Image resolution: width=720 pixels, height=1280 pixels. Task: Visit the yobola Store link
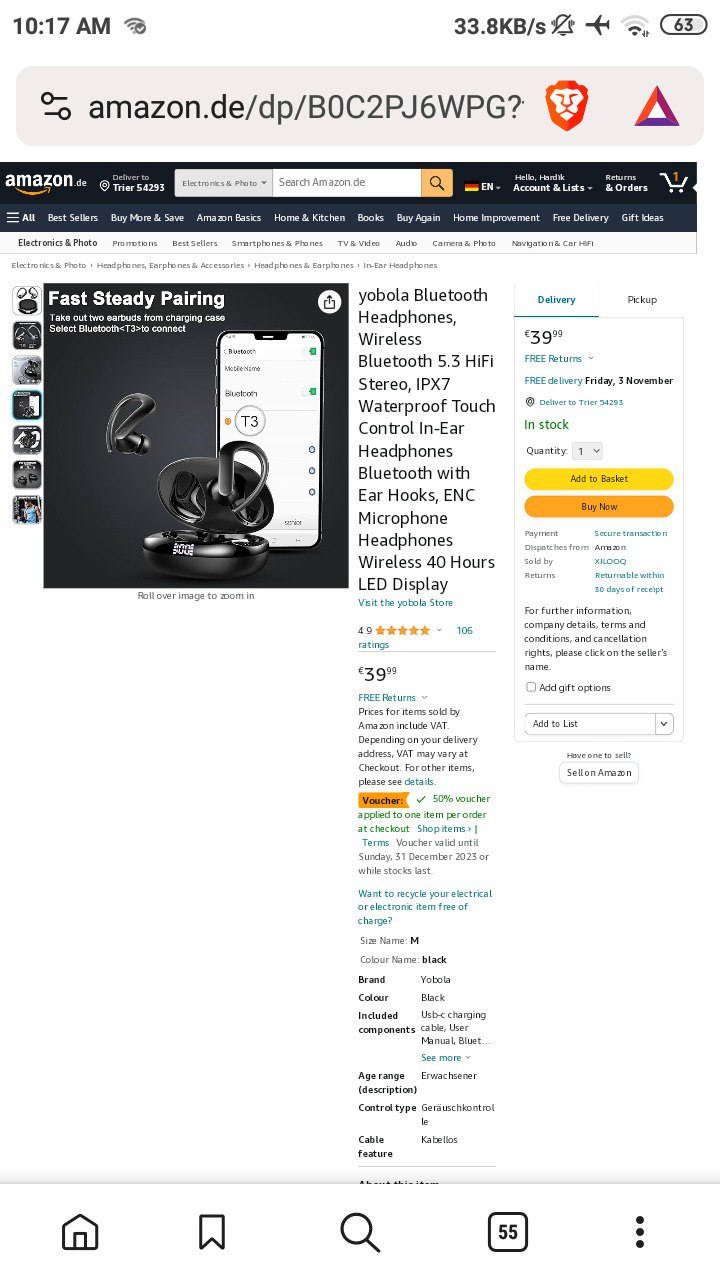(x=406, y=603)
